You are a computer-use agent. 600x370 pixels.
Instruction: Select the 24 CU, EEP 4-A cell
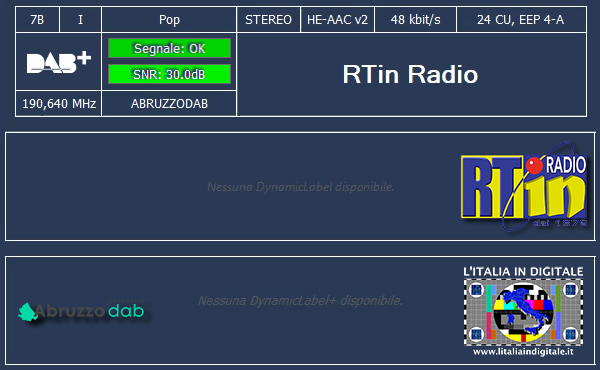[x=521, y=20]
